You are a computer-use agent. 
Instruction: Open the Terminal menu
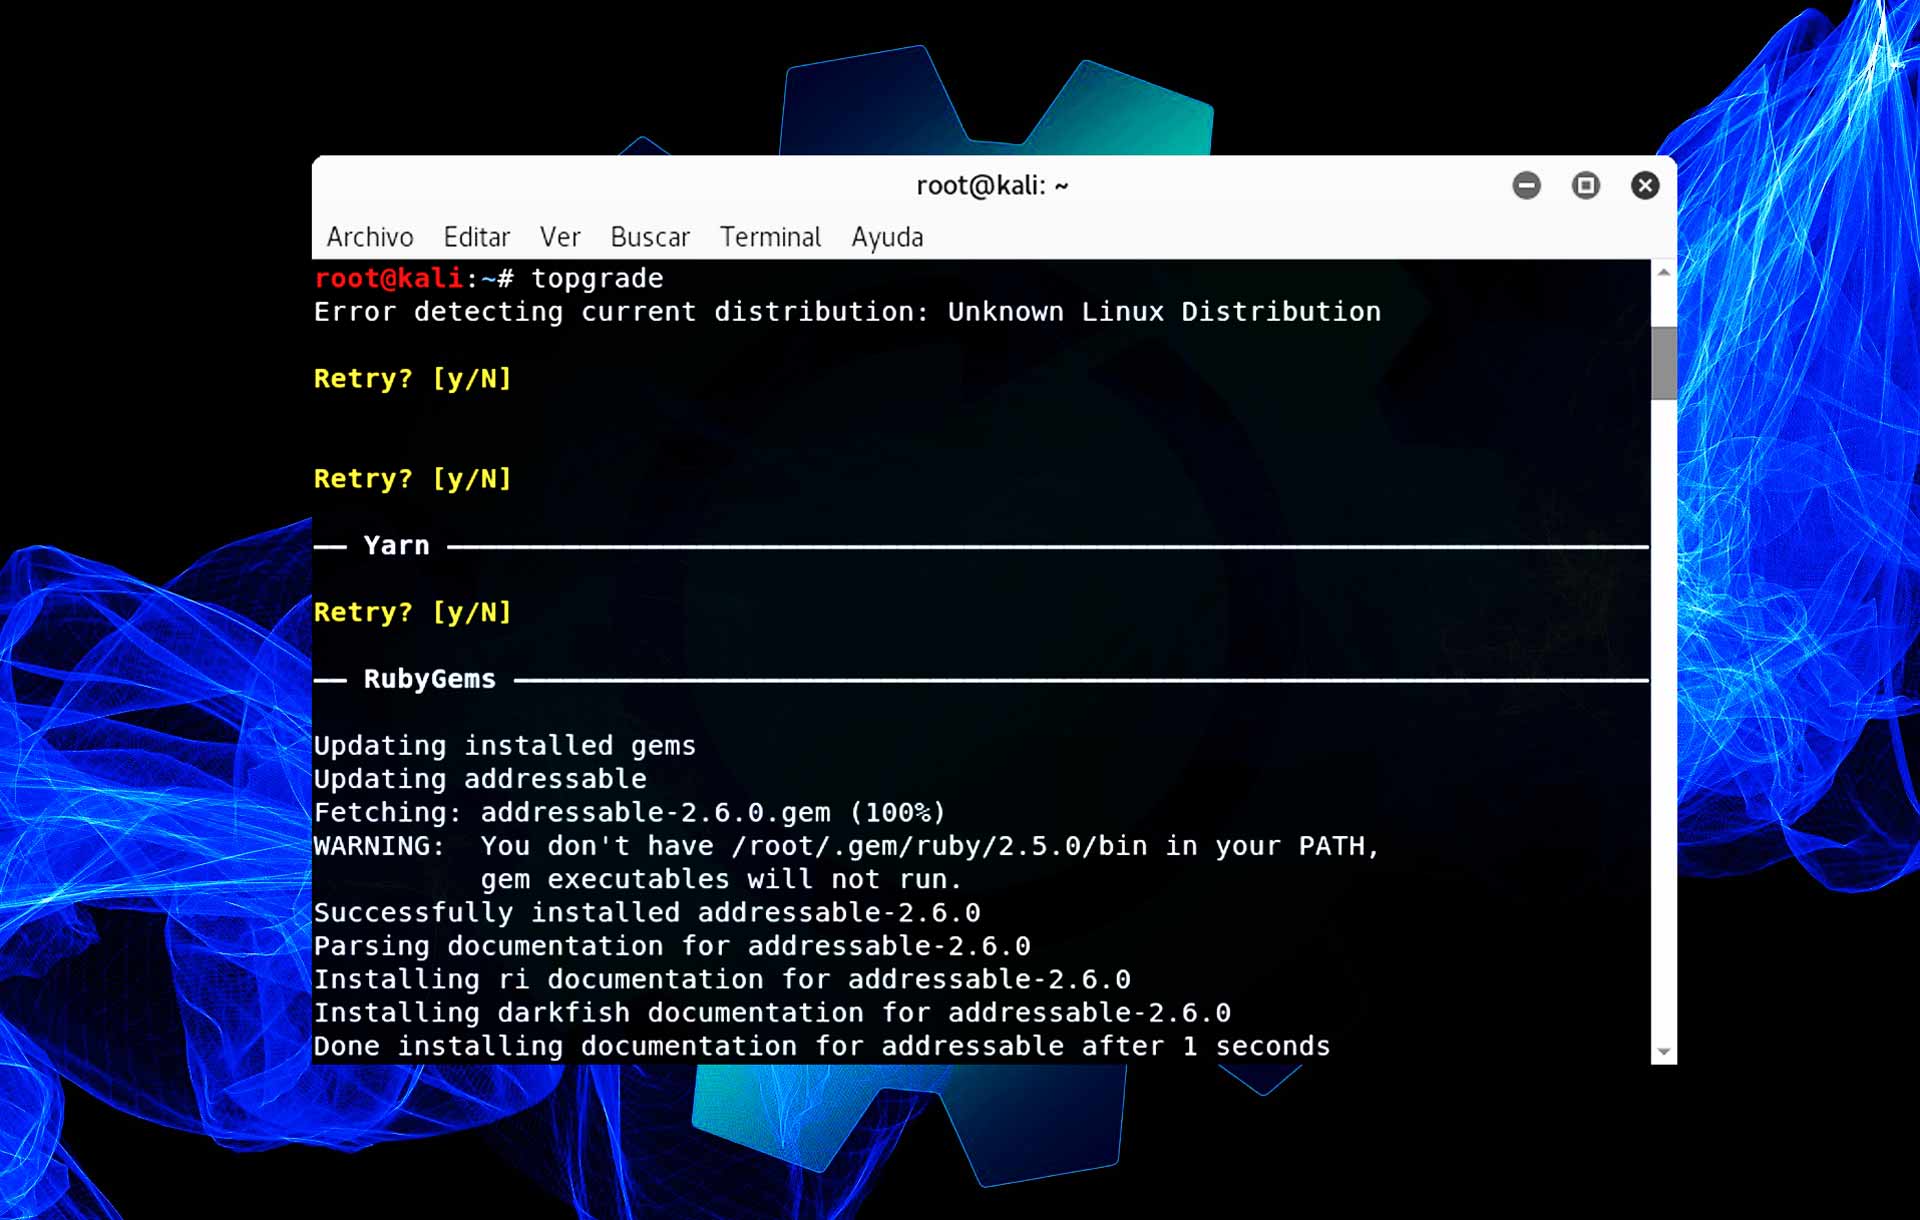pyautogui.click(x=770, y=237)
